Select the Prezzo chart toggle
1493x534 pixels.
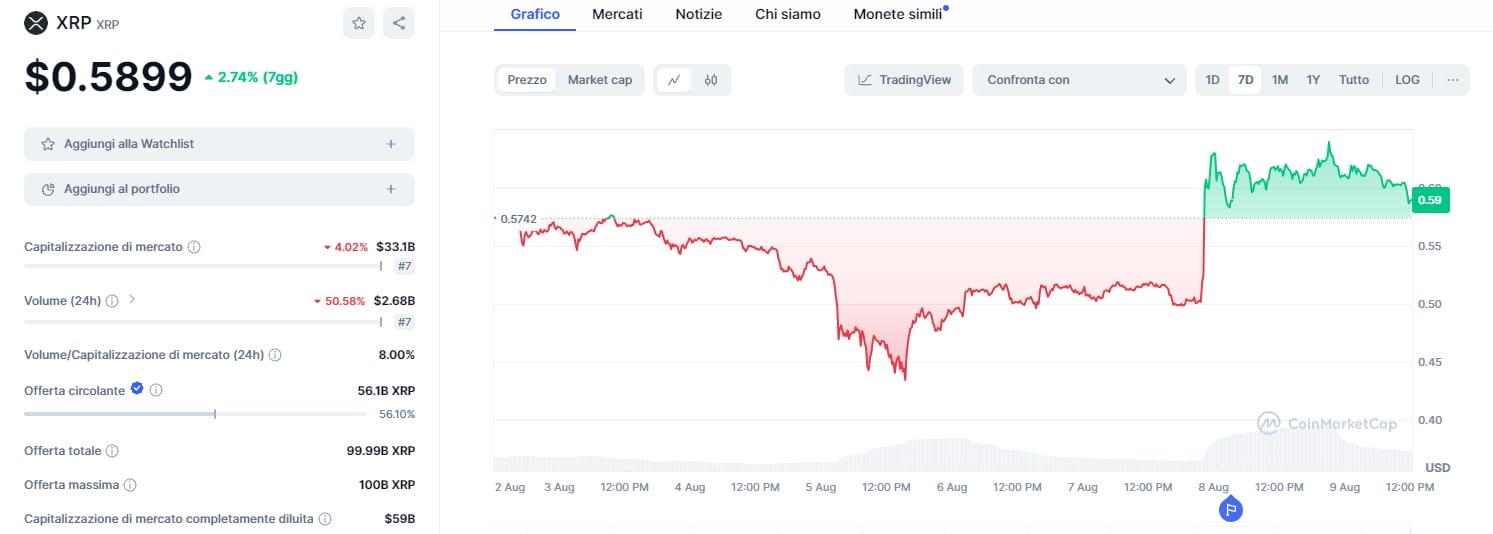pyautogui.click(x=527, y=80)
